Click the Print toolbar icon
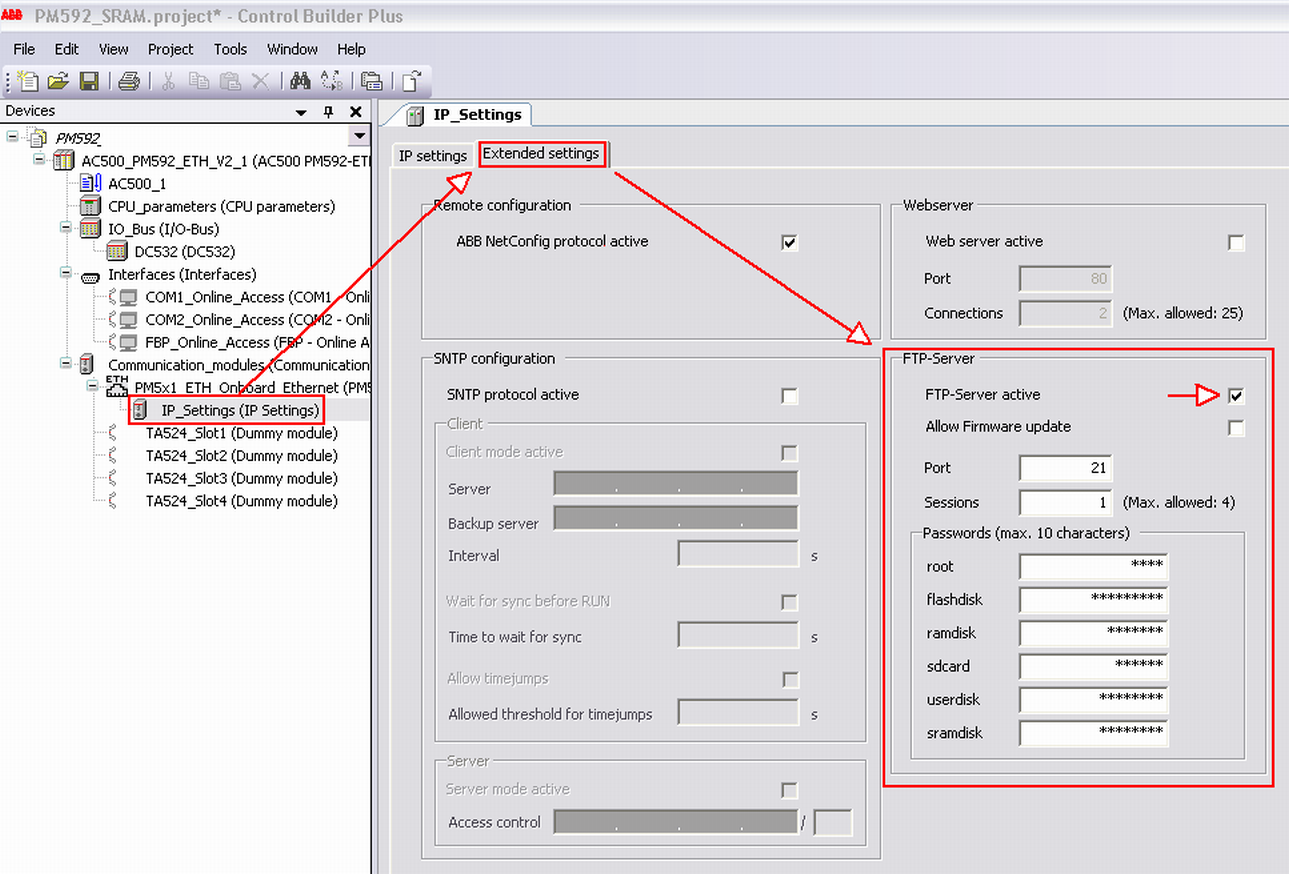Image resolution: width=1289 pixels, height=874 pixels. 128,81
